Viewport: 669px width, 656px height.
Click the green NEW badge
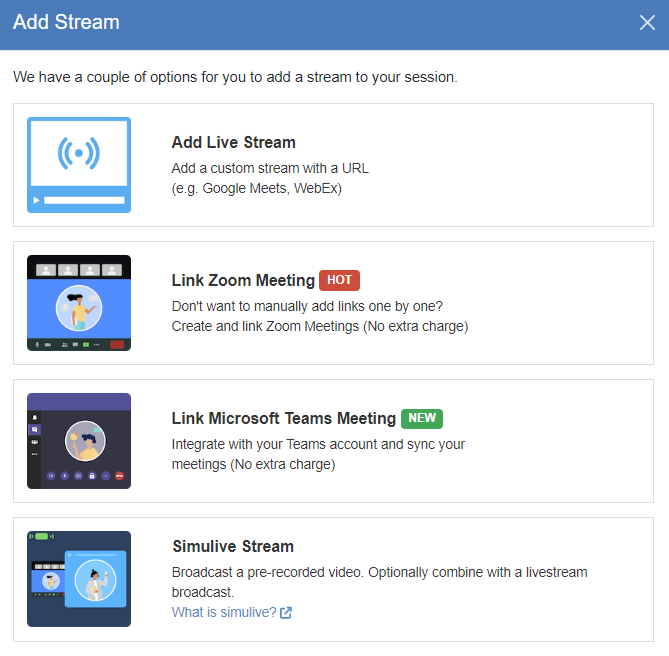(x=422, y=418)
